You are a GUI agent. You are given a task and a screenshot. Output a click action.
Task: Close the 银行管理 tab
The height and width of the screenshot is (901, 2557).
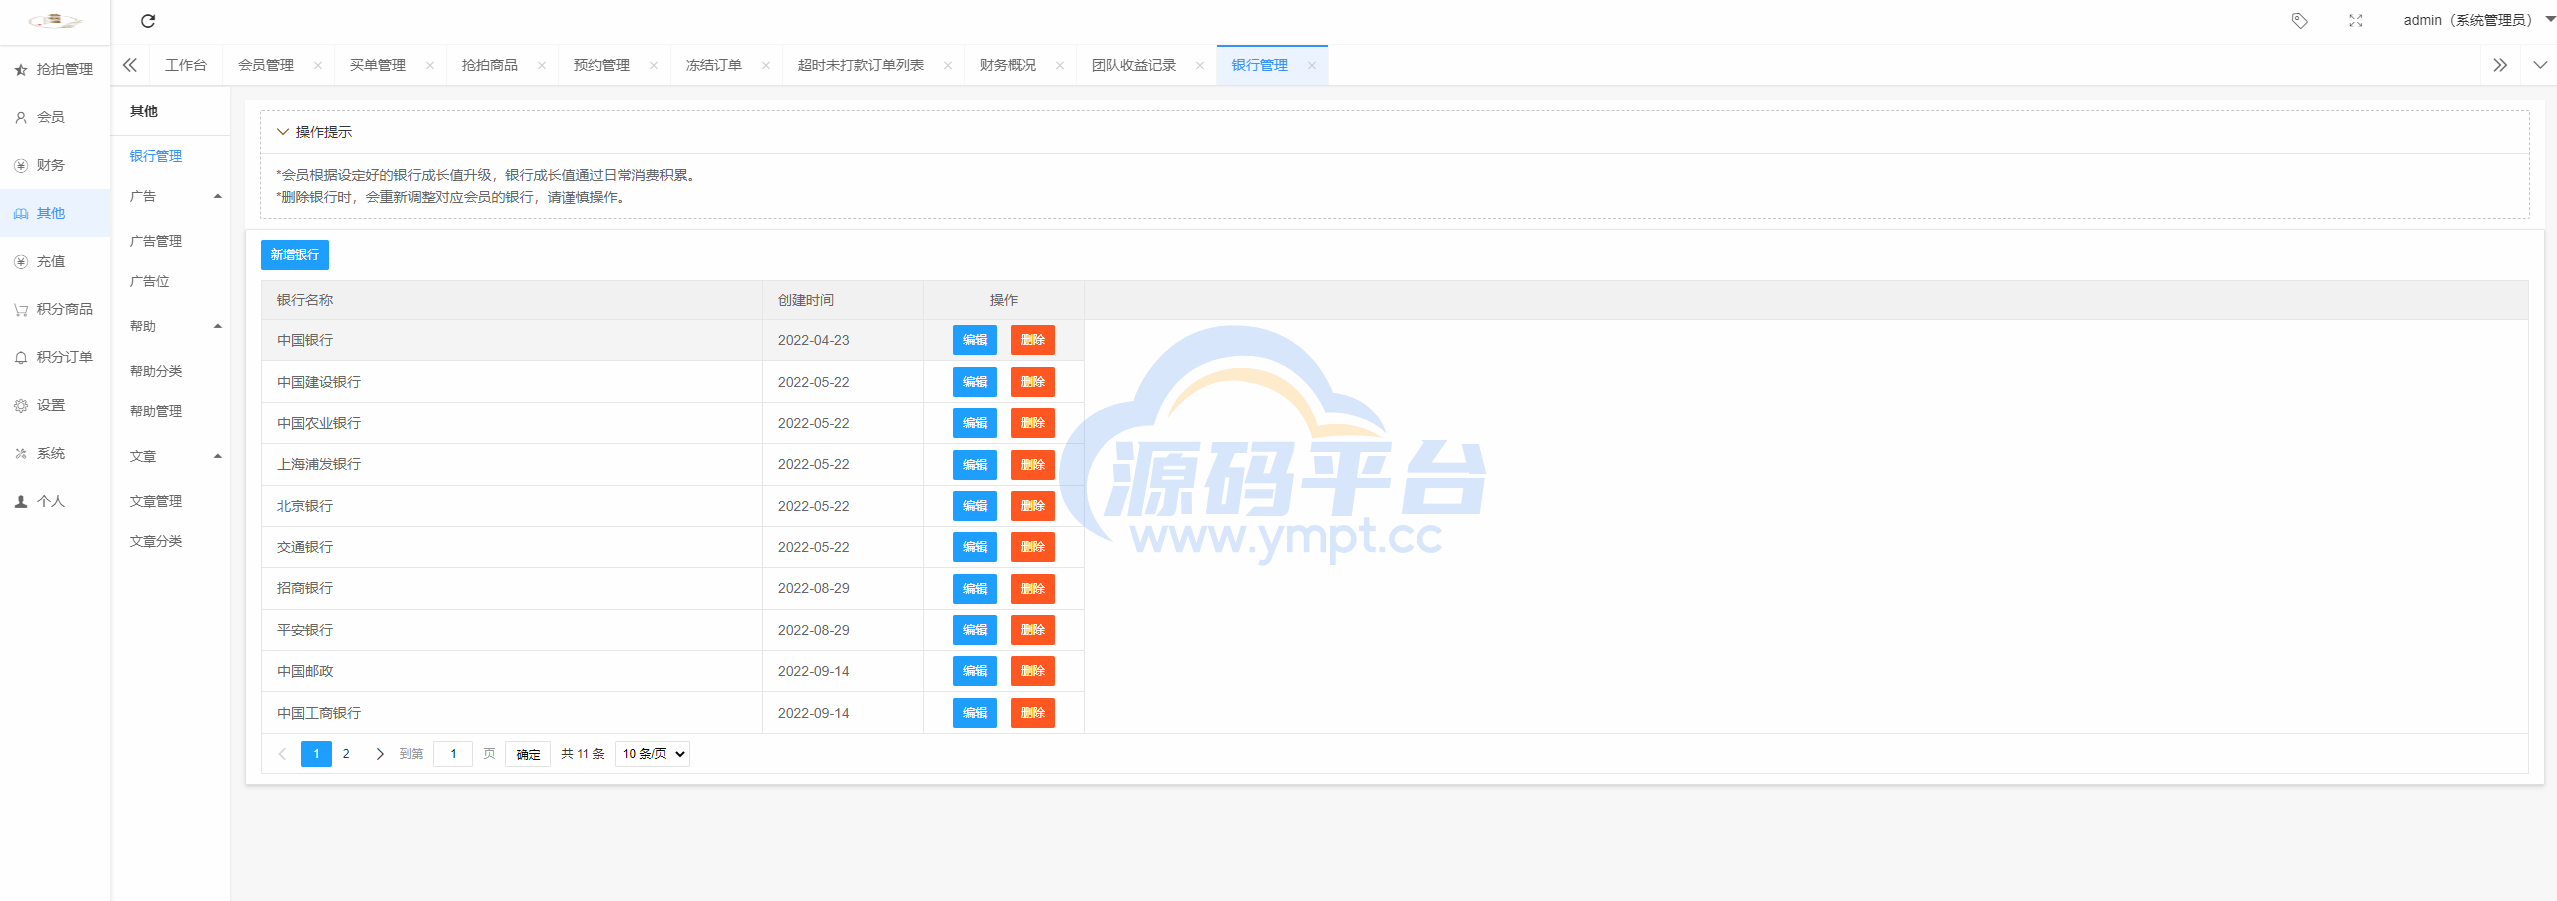[x=1312, y=66]
